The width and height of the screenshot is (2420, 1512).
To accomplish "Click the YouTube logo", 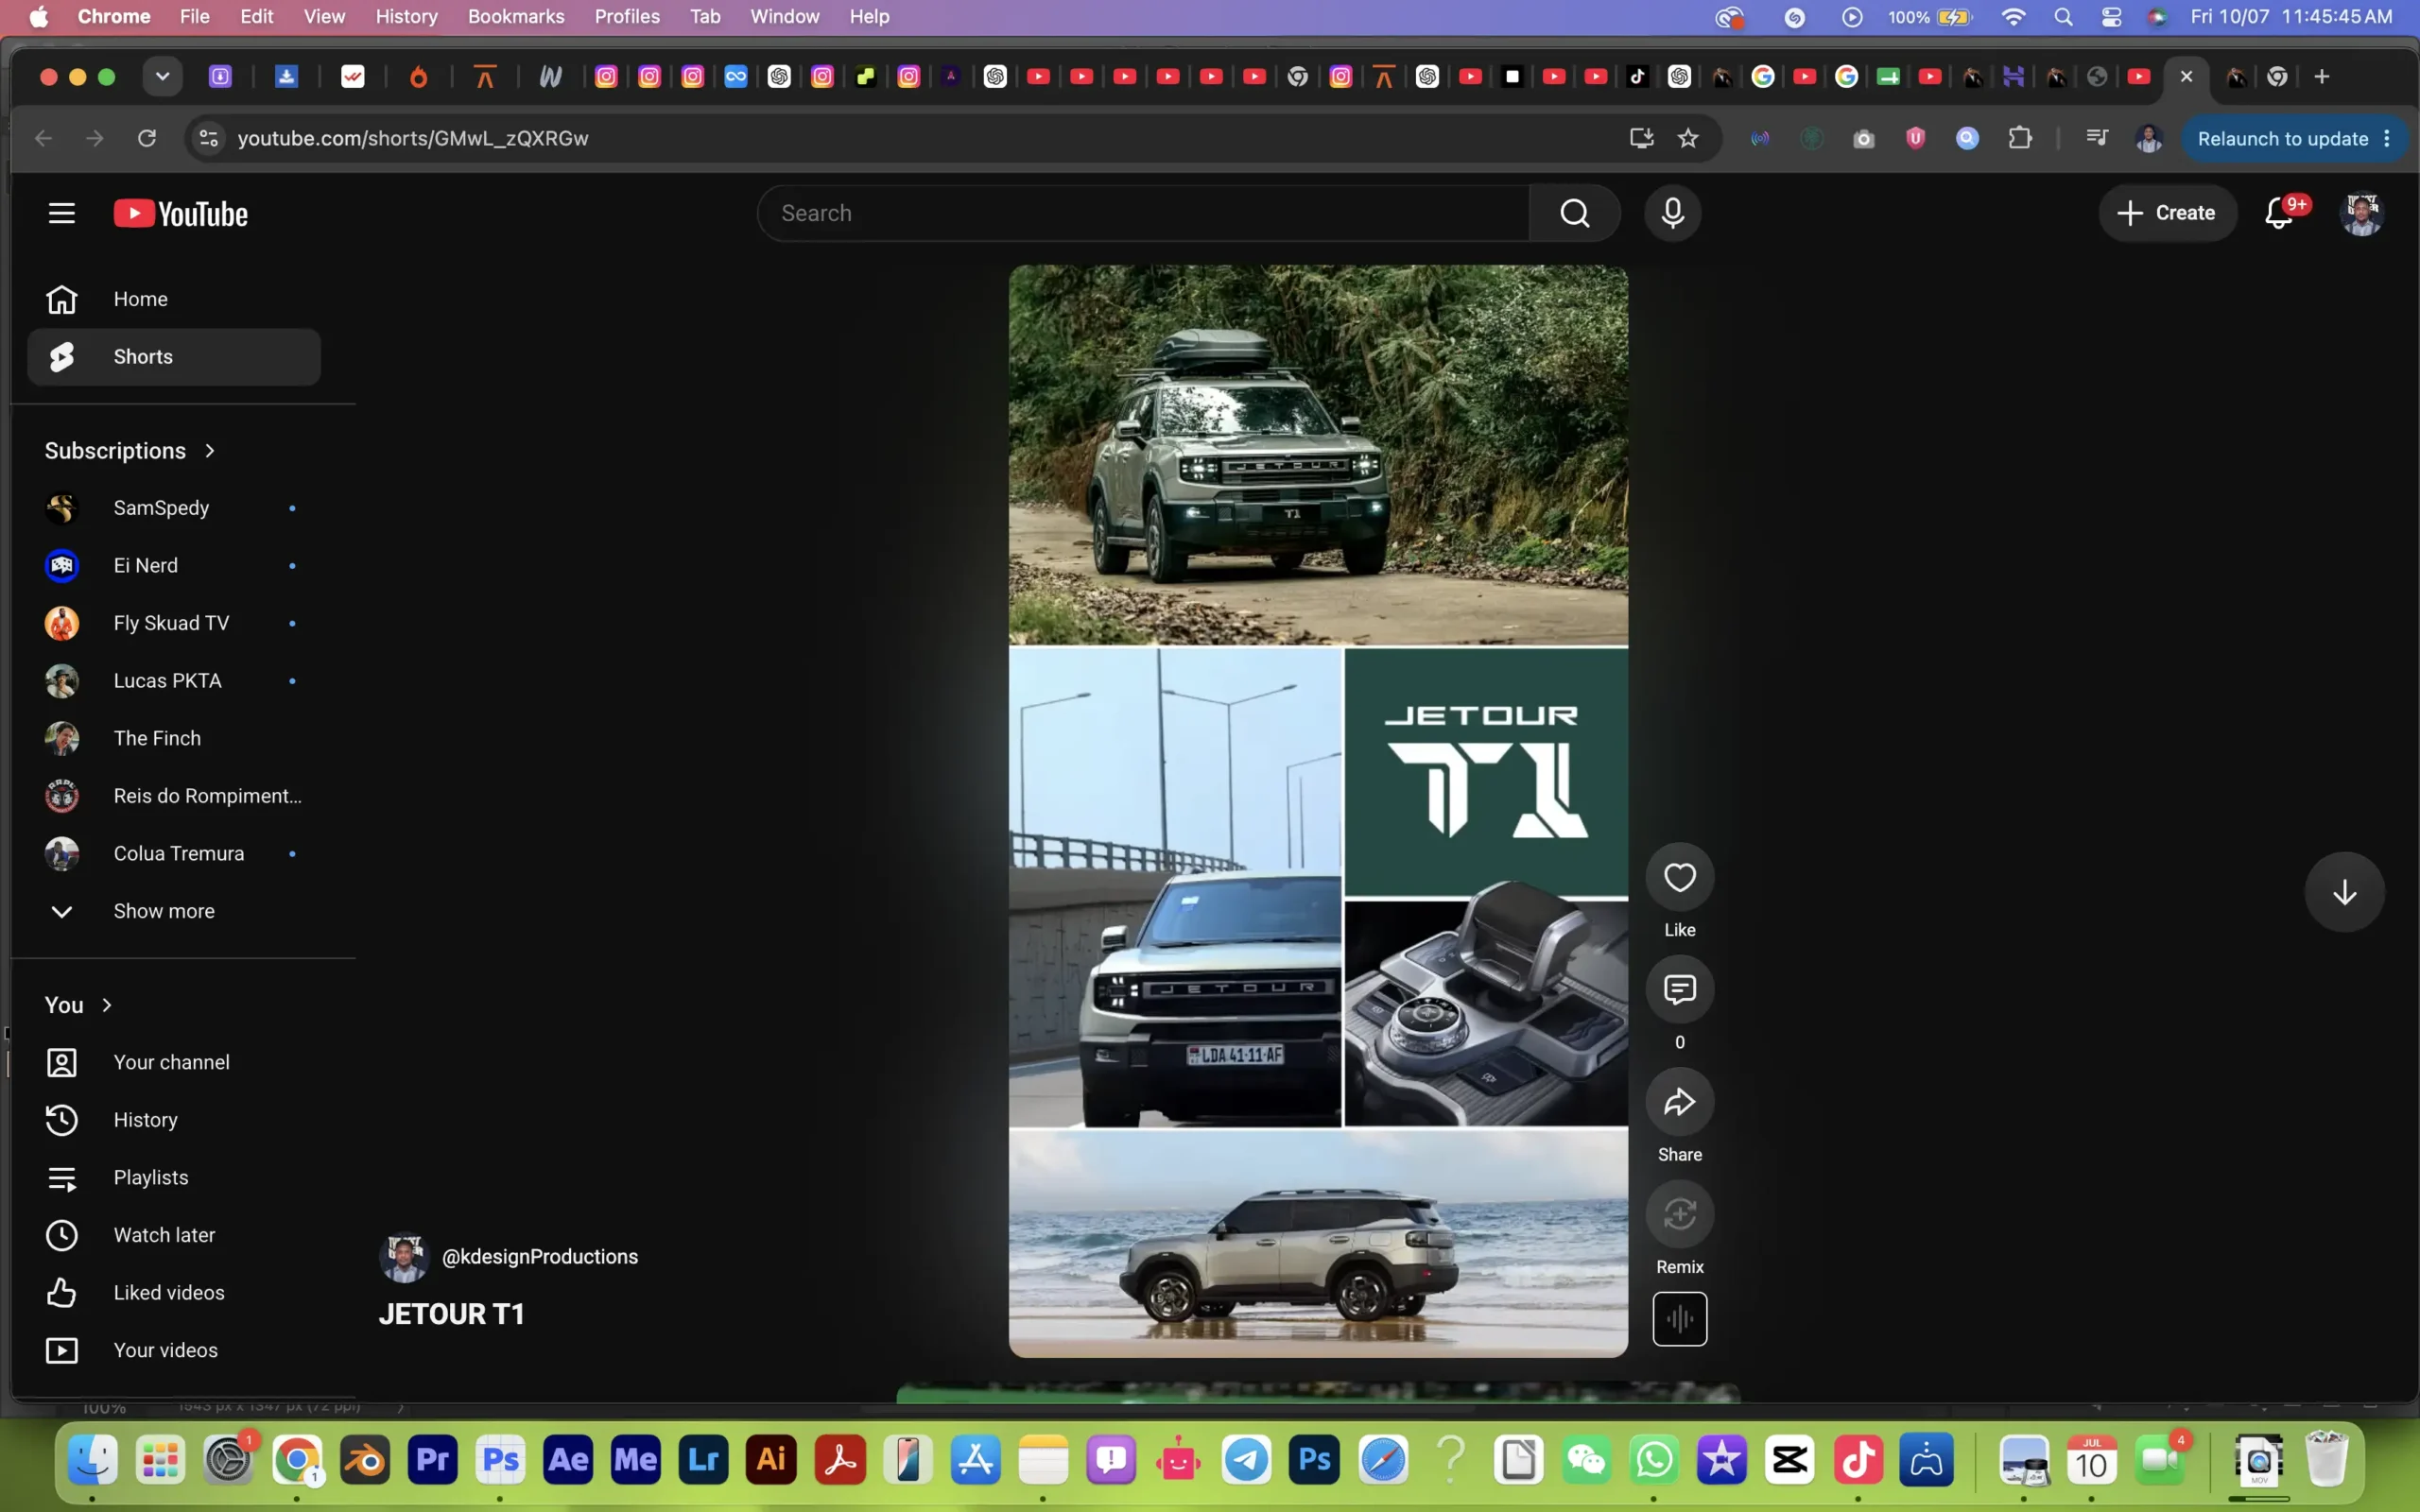I will [181, 213].
